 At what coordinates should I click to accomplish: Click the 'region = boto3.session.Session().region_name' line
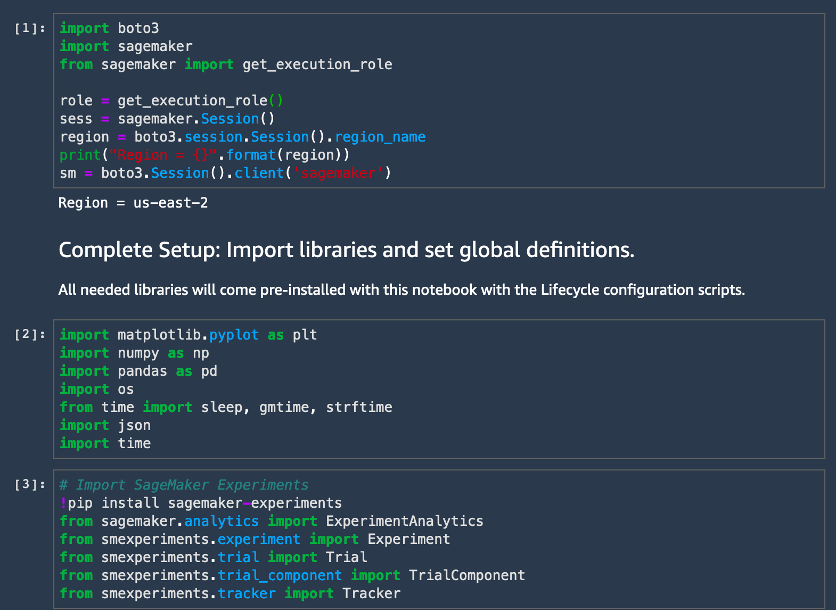click(243, 137)
